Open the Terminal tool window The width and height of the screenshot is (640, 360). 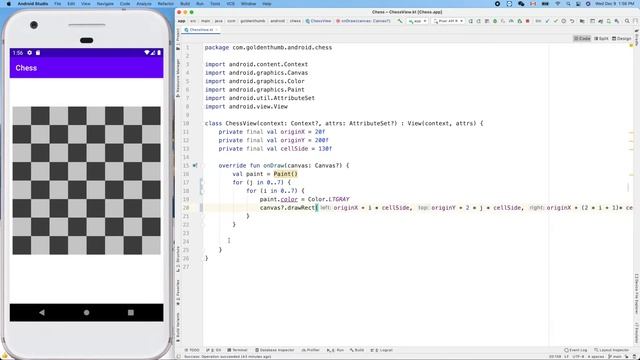point(238,350)
